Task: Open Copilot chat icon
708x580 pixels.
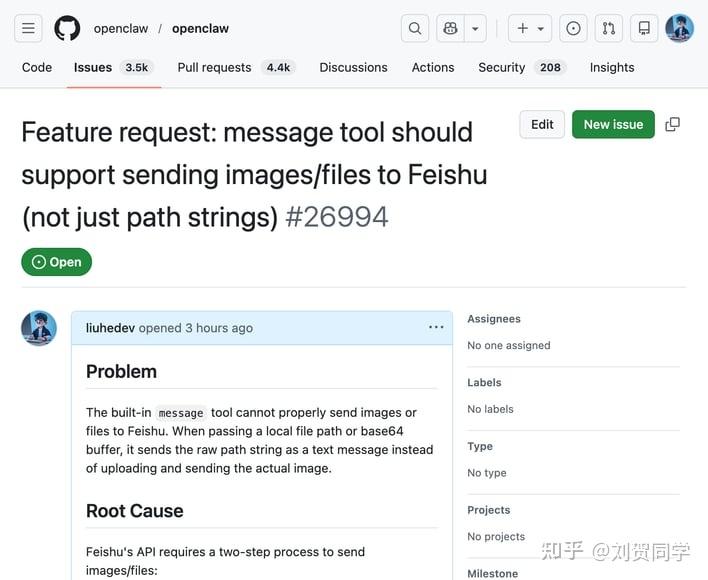Action: tap(450, 28)
